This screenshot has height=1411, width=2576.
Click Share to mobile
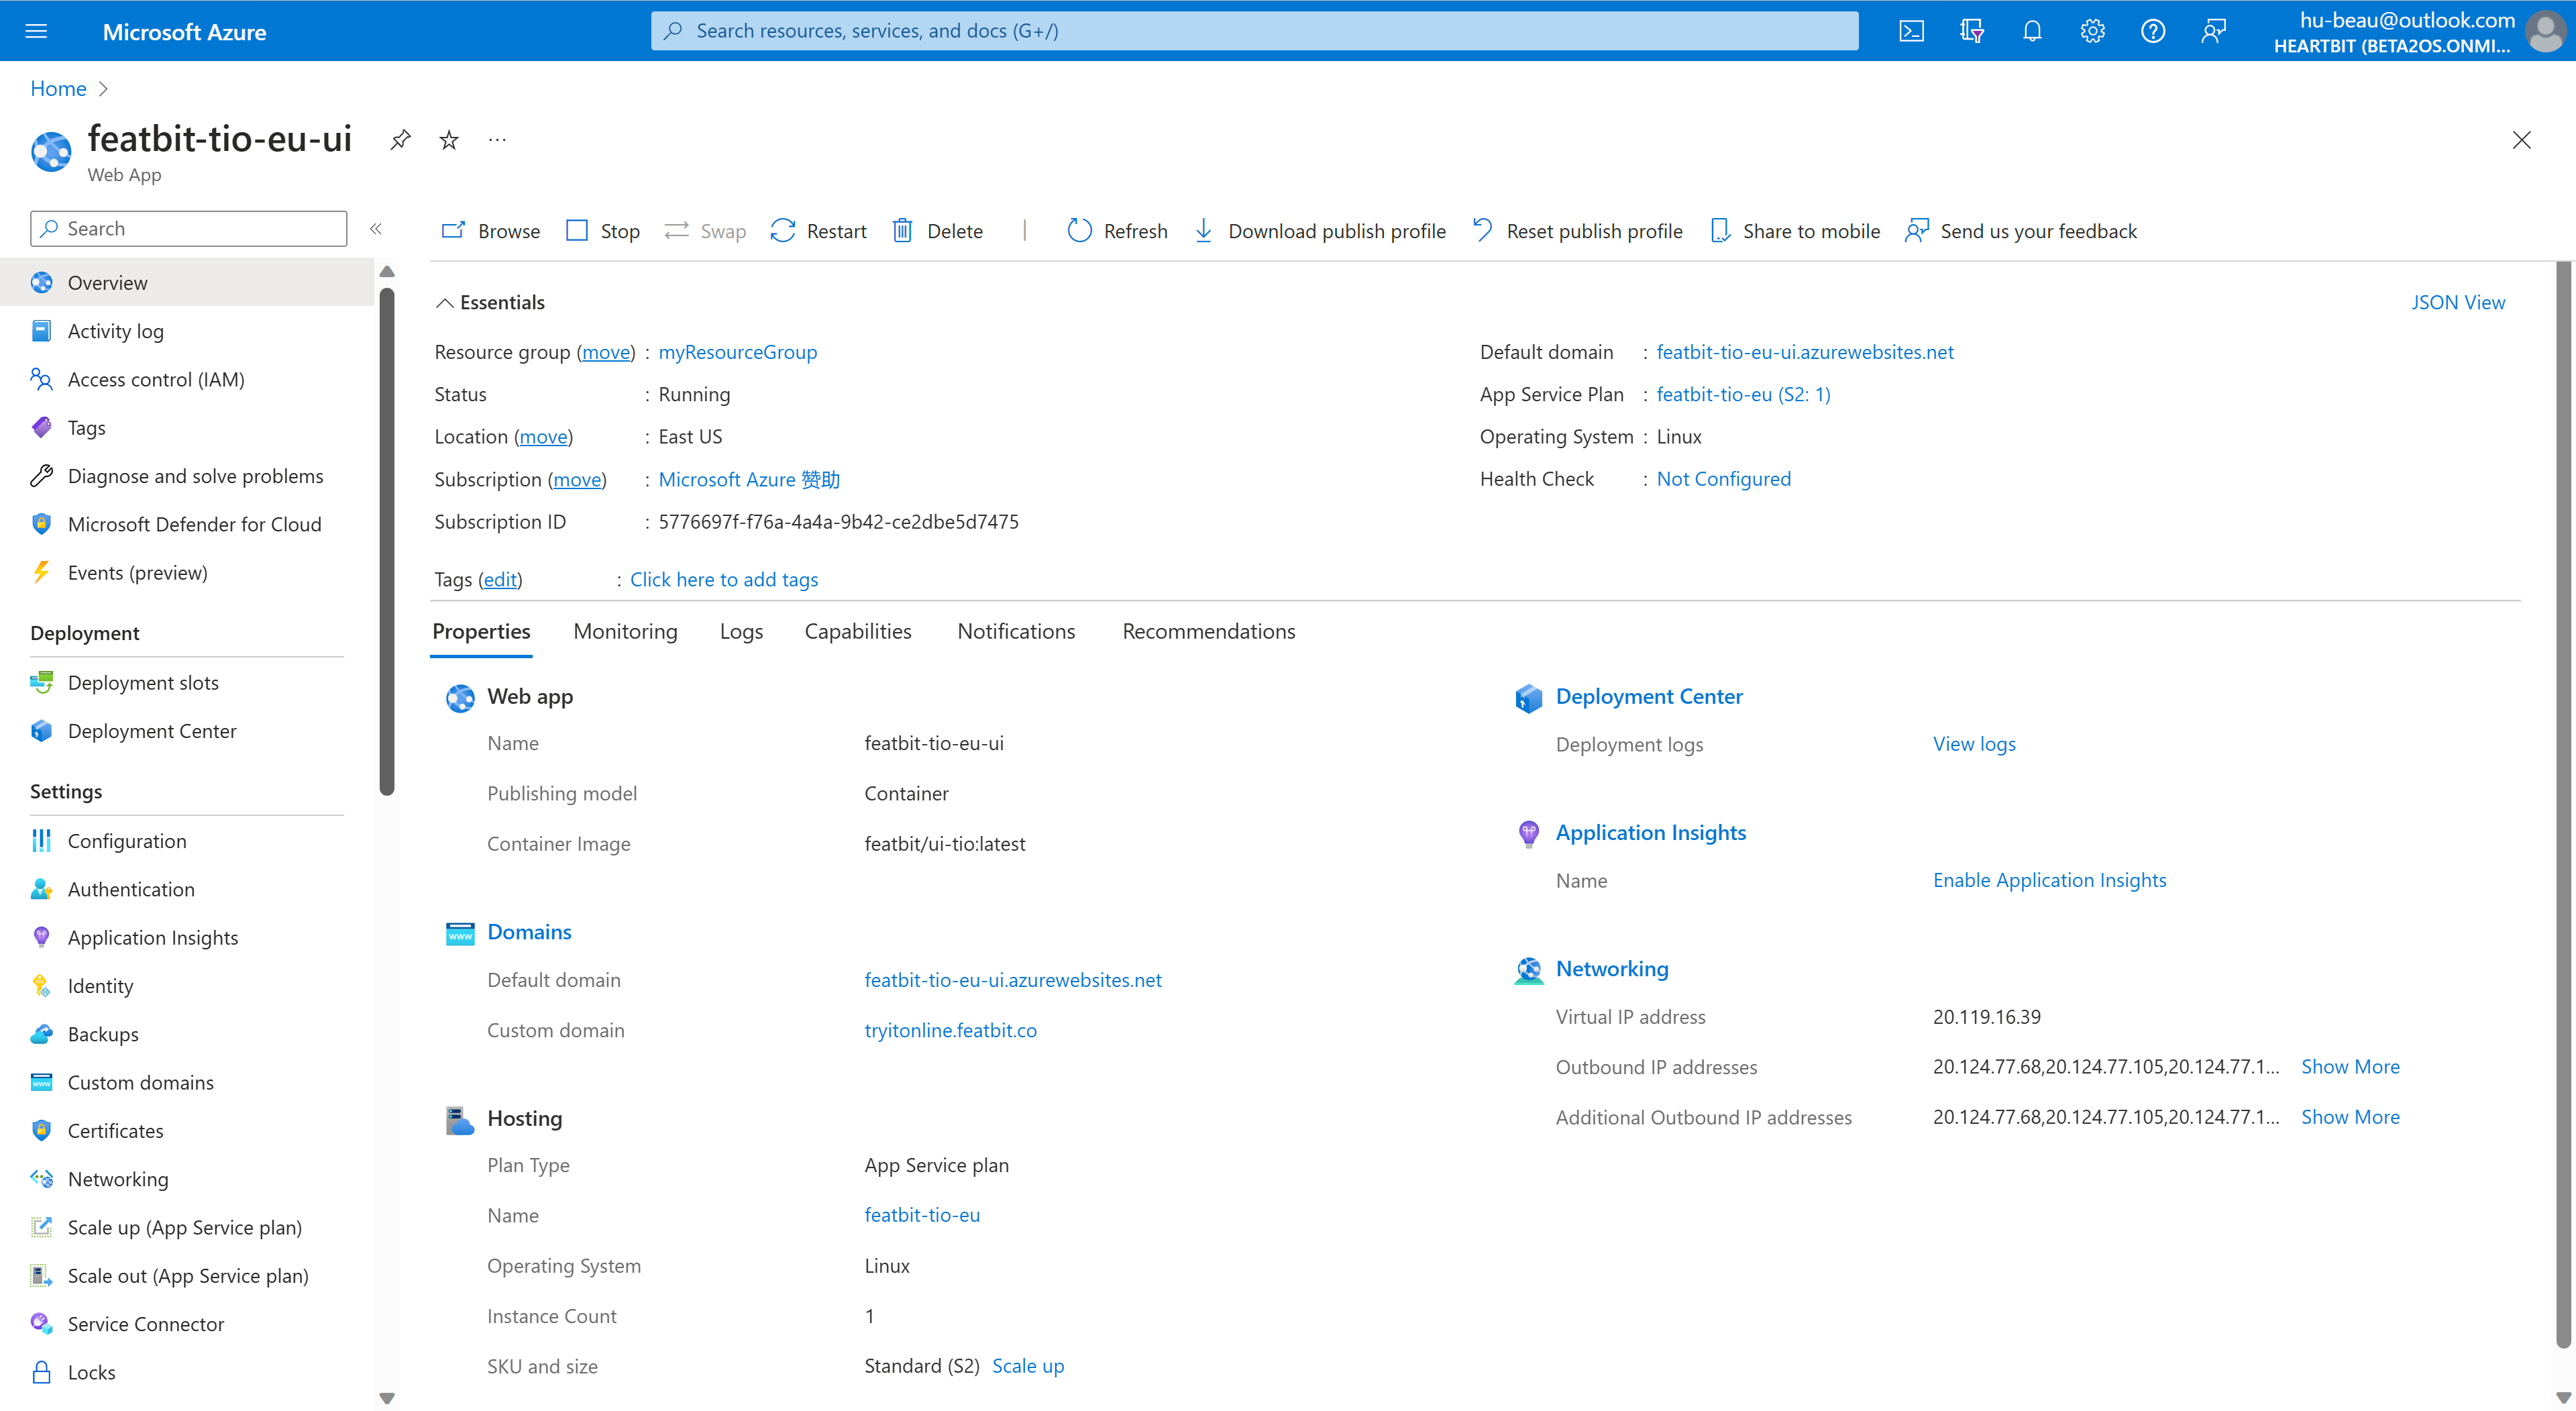[x=1795, y=231]
